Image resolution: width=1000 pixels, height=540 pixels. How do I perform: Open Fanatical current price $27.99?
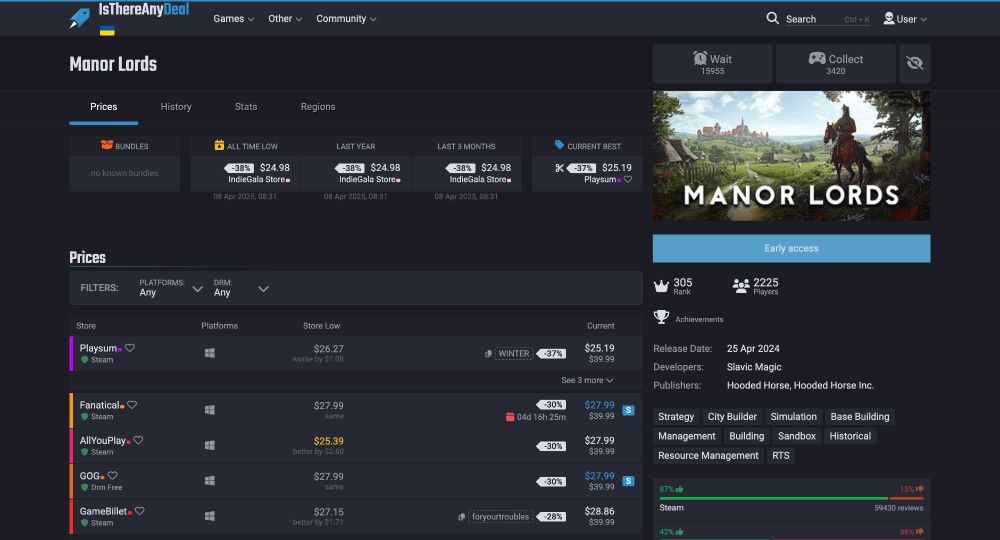pyautogui.click(x=599, y=405)
